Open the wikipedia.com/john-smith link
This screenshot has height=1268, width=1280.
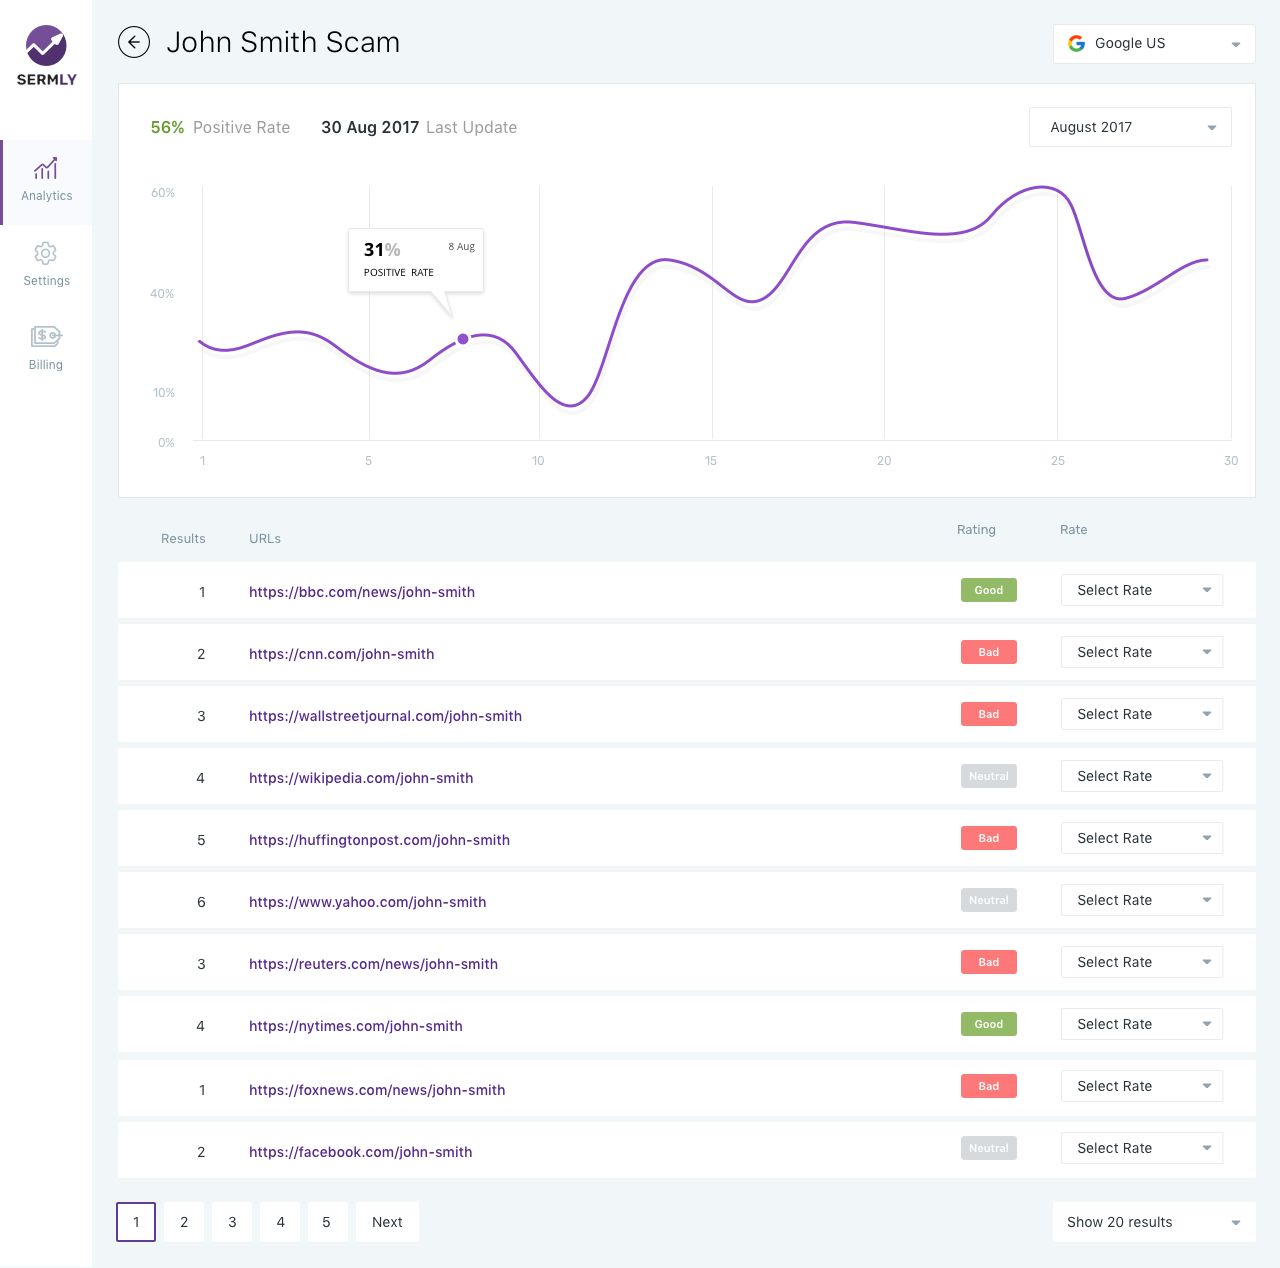click(361, 778)
